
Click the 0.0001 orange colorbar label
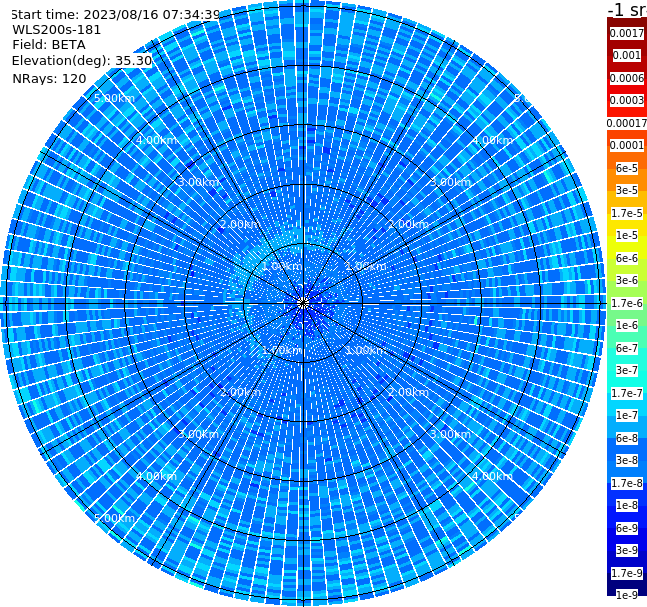(627, 145)
